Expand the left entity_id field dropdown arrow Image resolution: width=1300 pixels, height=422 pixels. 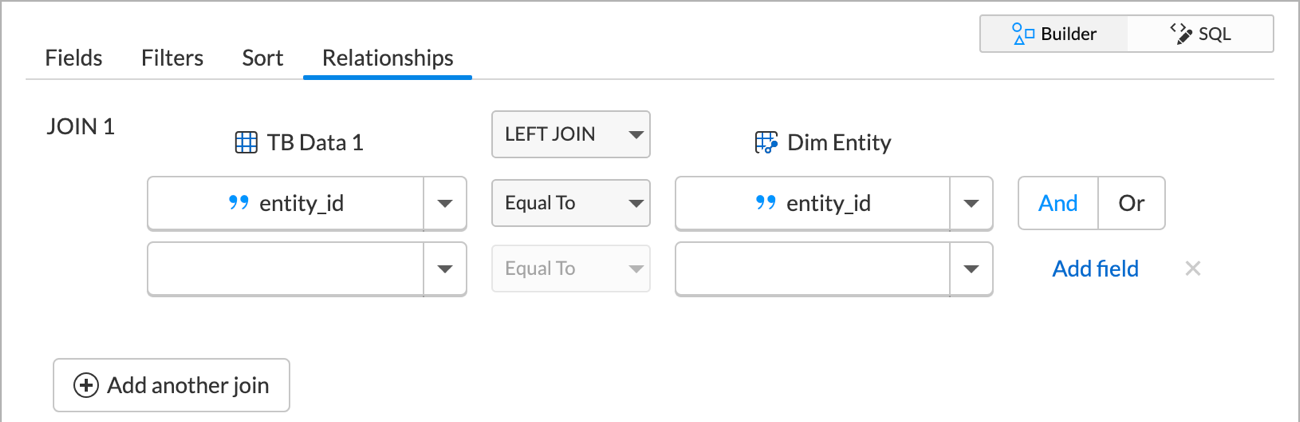pyautogui.click(x=445, y=203)
